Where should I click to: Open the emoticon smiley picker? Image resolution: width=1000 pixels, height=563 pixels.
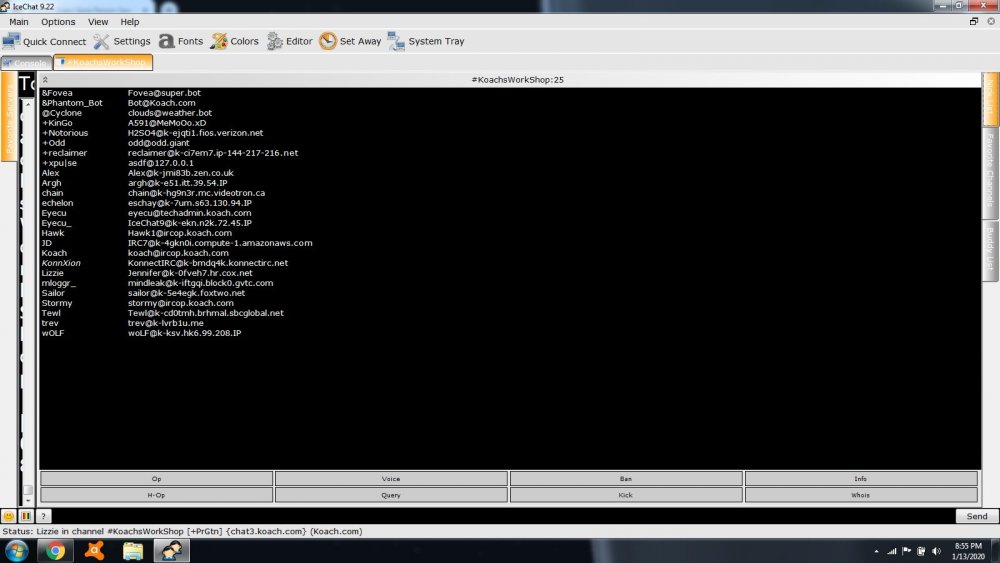click(9, 516)
